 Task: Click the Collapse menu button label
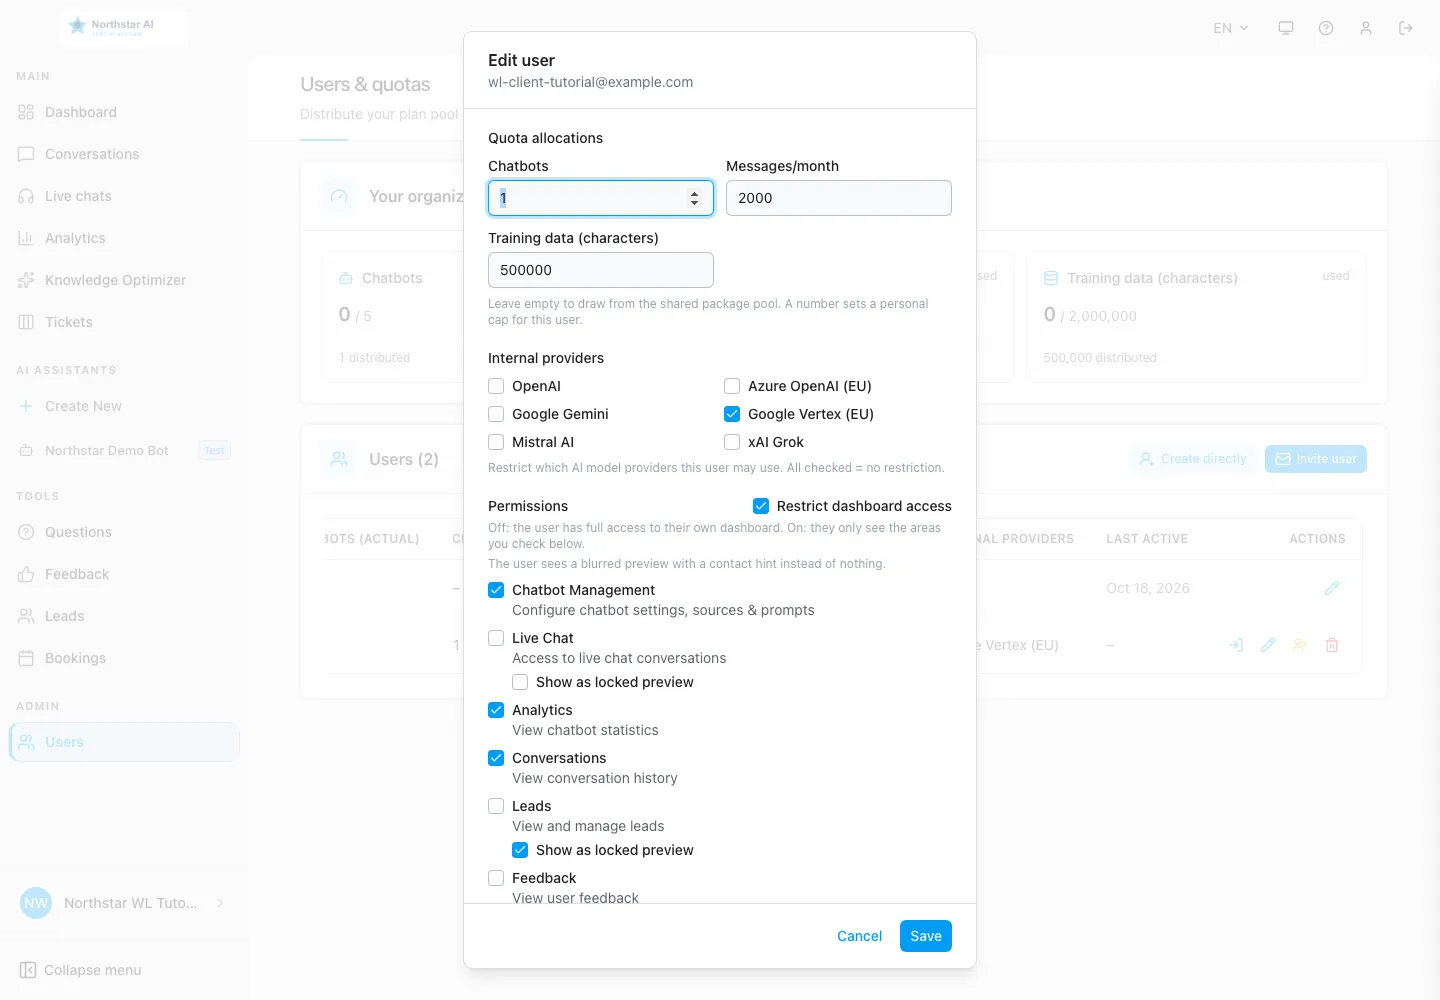[93, 970]
